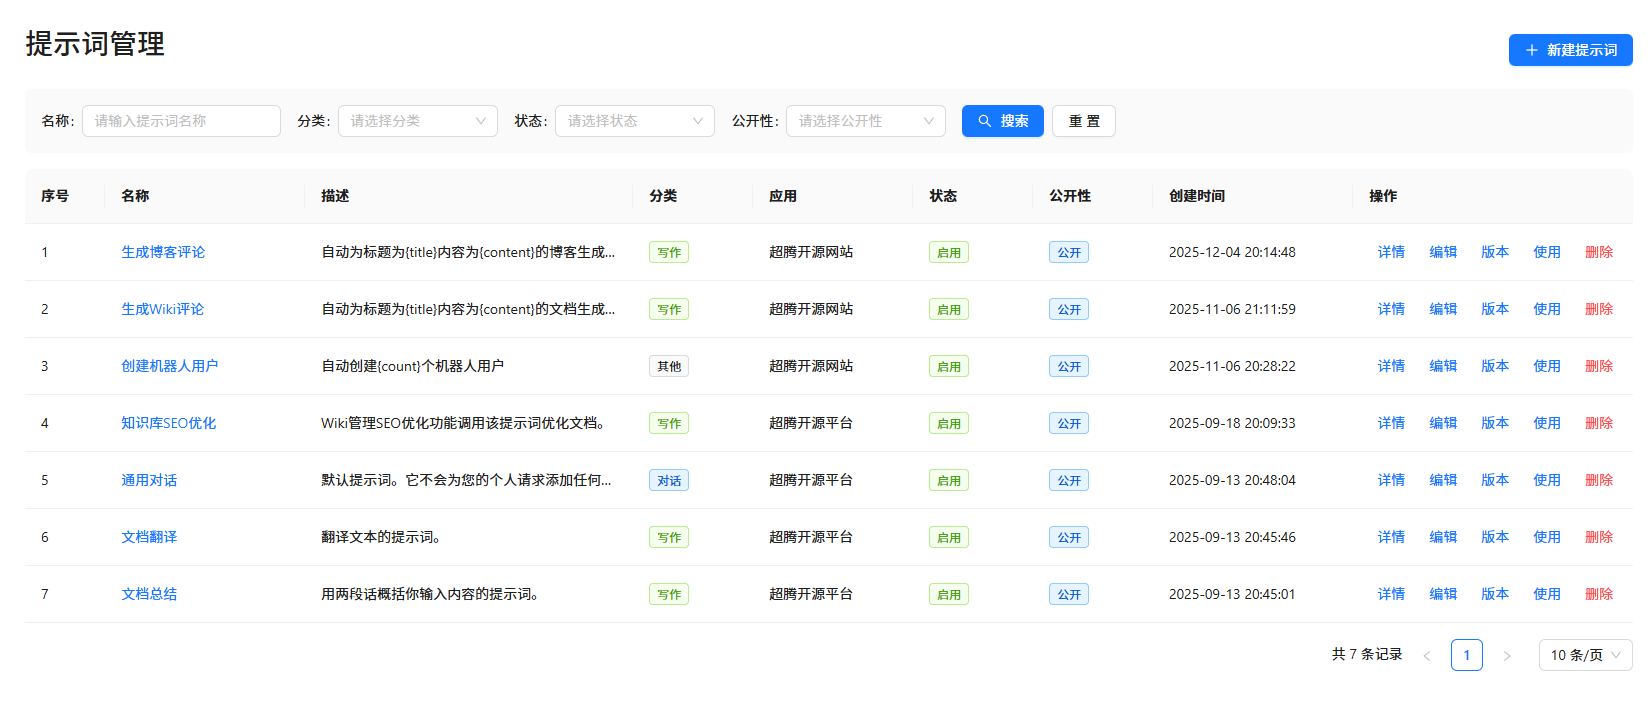Screen dimensions: 1650x707
Task: Select page 1 in pagination
Action: pyautogui.click(x=1466, y=655)
